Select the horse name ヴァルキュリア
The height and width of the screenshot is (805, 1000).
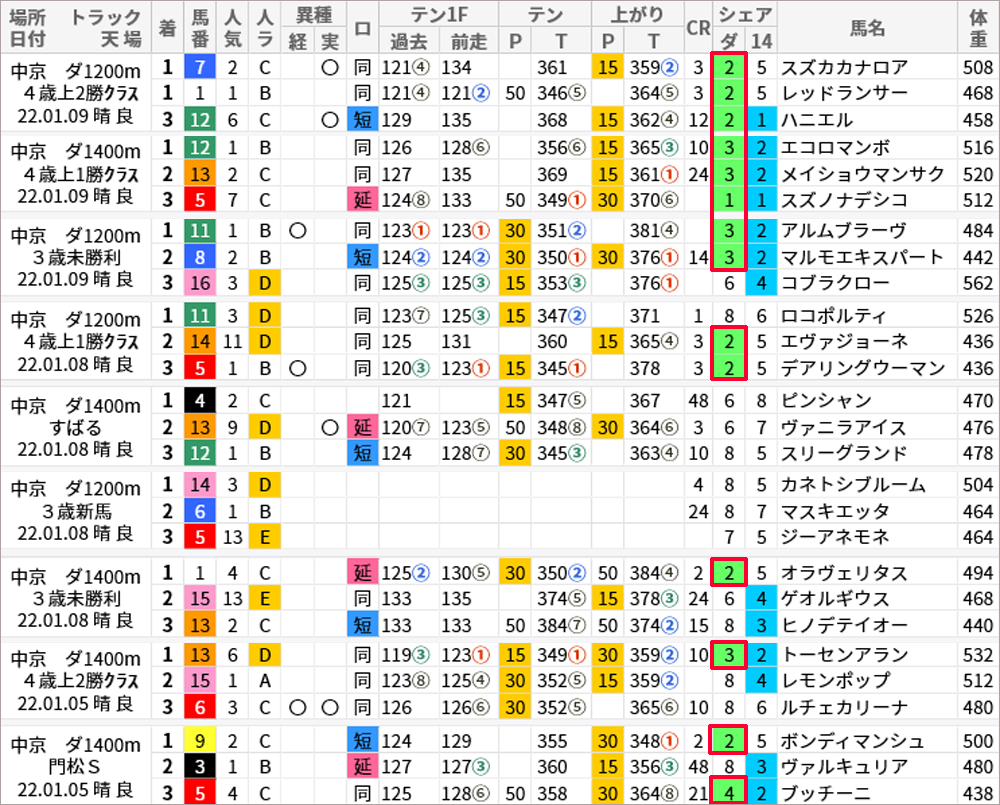844,767
